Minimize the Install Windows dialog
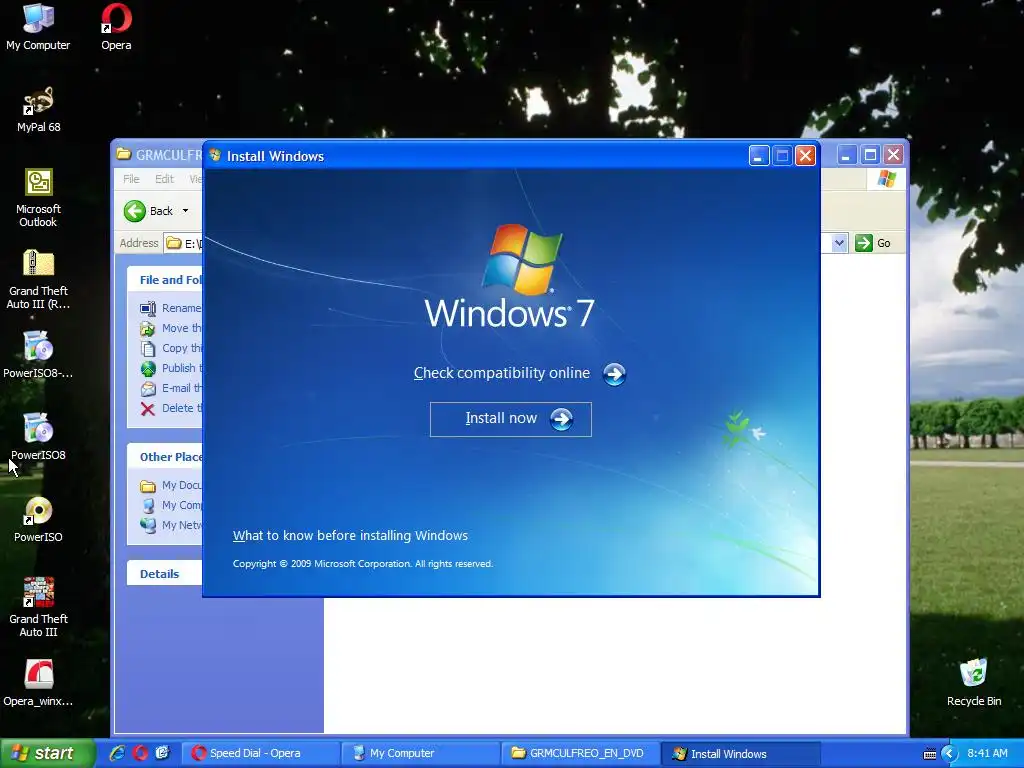The image size is (1024, 768). point(759,155)
